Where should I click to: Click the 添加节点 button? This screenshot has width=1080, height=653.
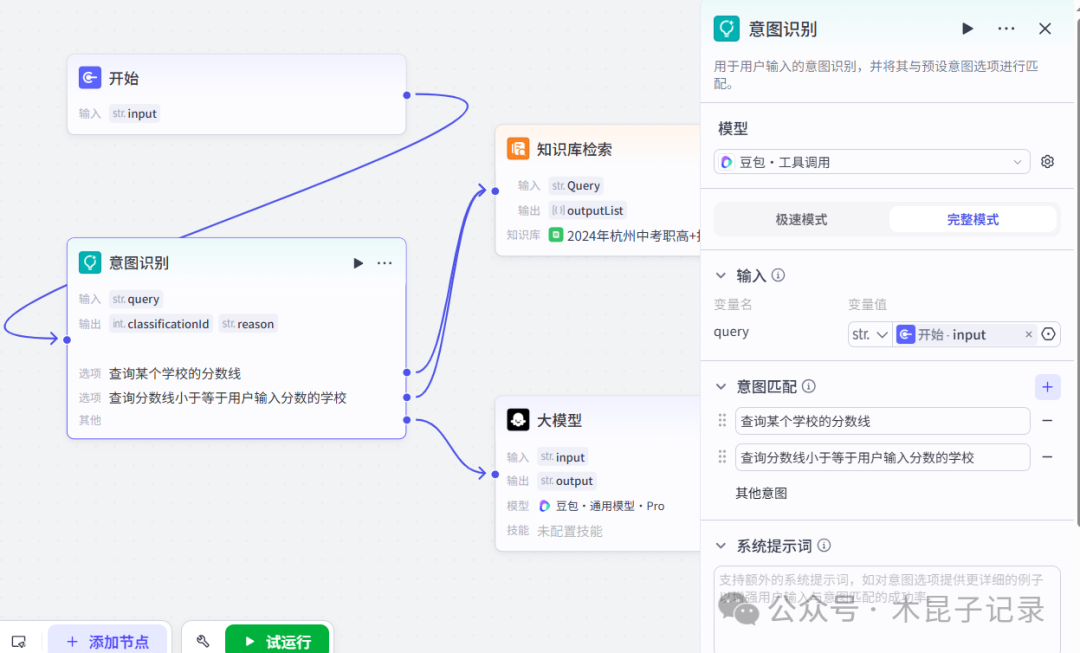[x=108, y=640]
